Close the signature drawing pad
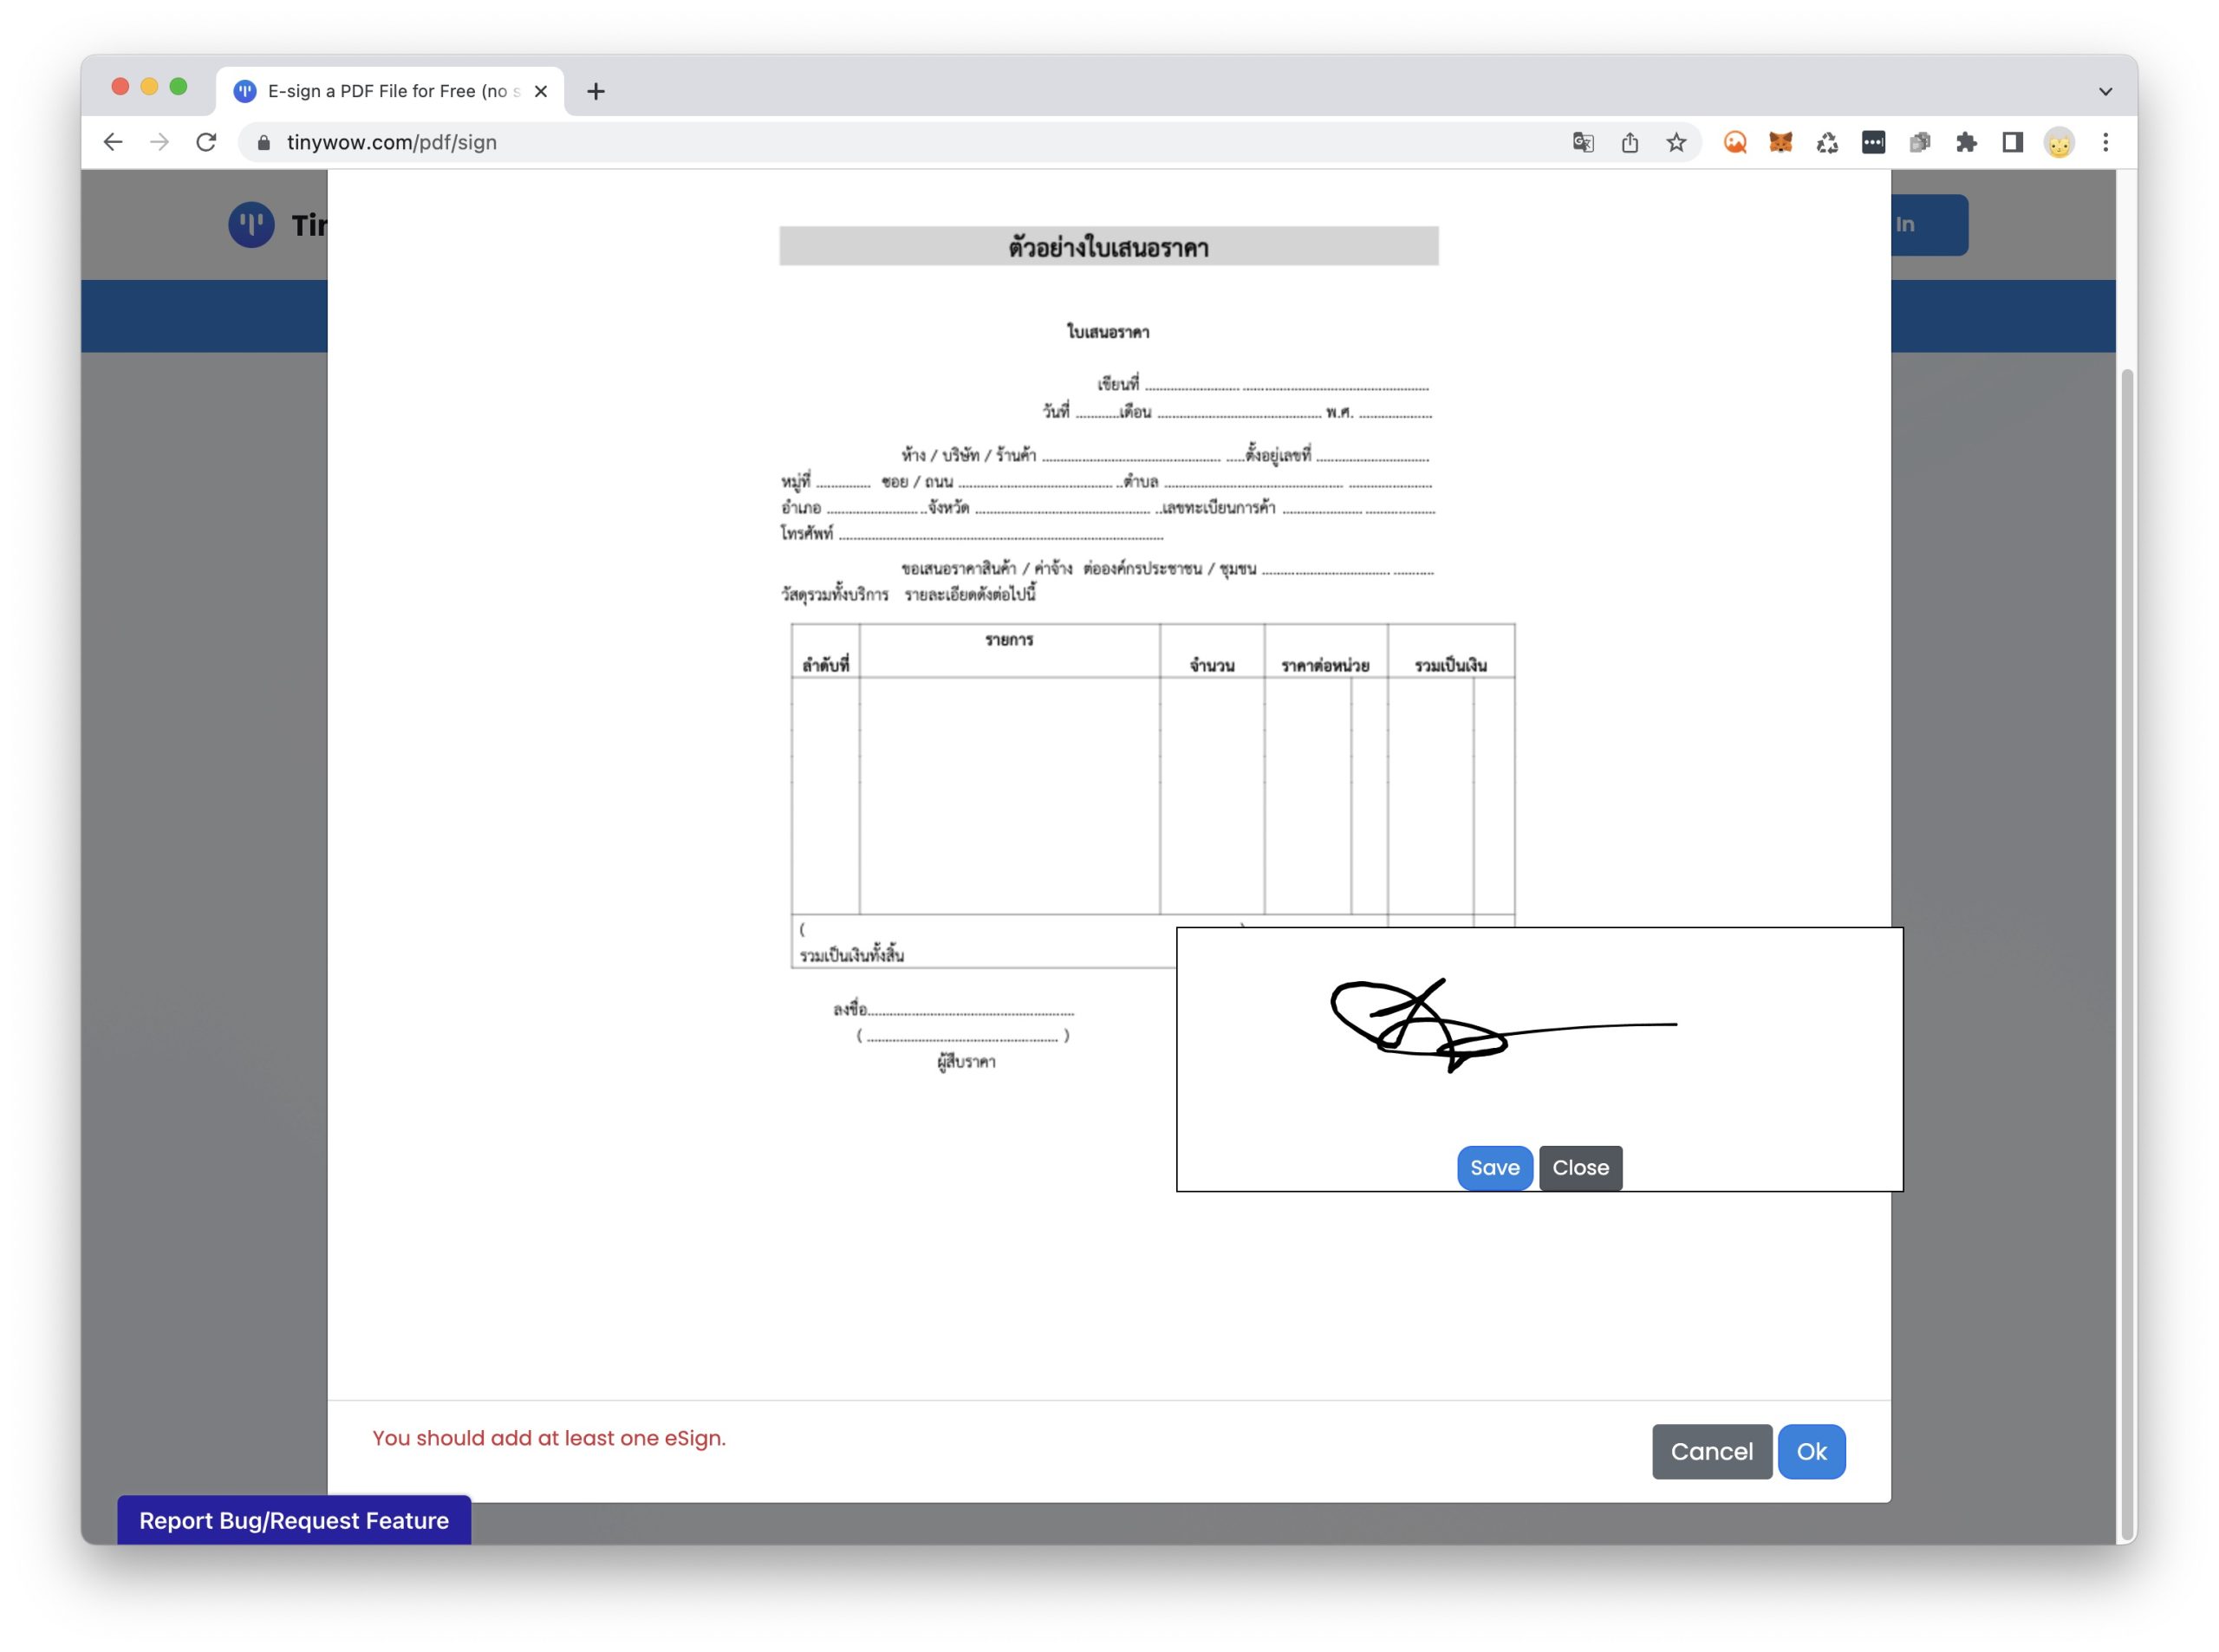2219x1652 pixels. 1580,1168
